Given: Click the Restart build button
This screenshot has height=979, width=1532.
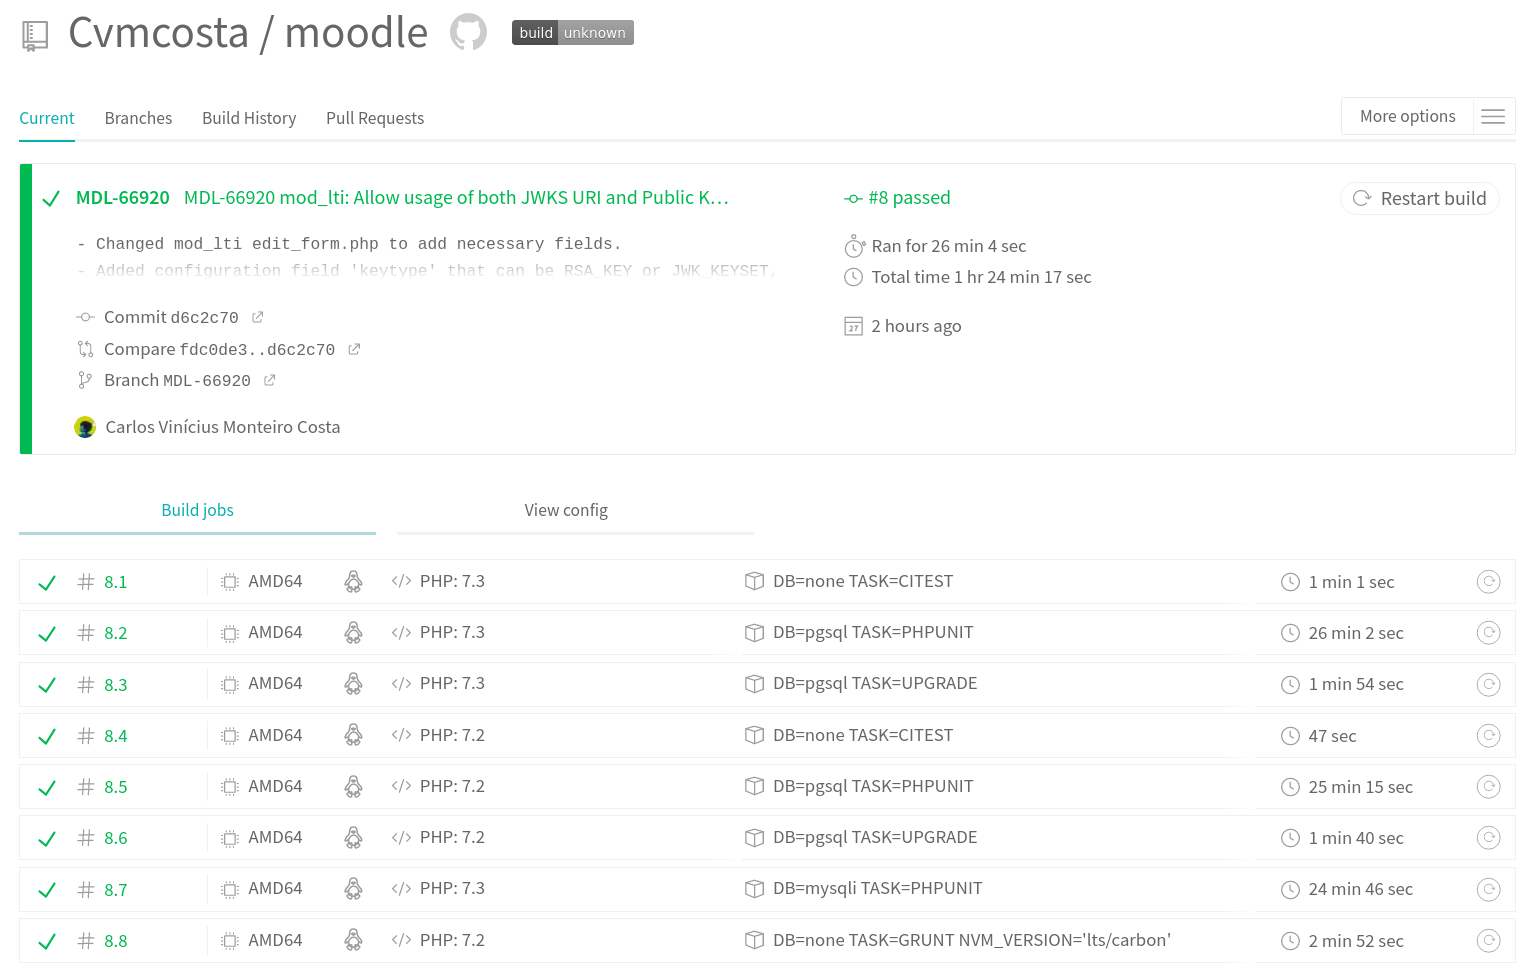Looking at the screenshot, I should pyautogui.click(x=1420, y=198).
